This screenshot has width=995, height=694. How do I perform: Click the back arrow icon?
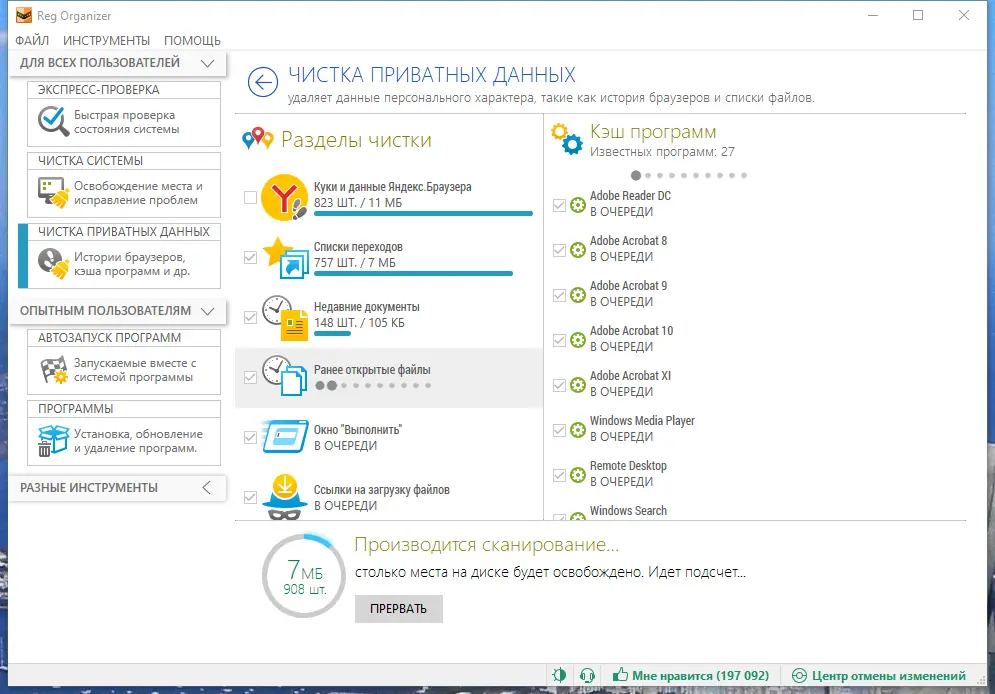[x=263, y=82]
